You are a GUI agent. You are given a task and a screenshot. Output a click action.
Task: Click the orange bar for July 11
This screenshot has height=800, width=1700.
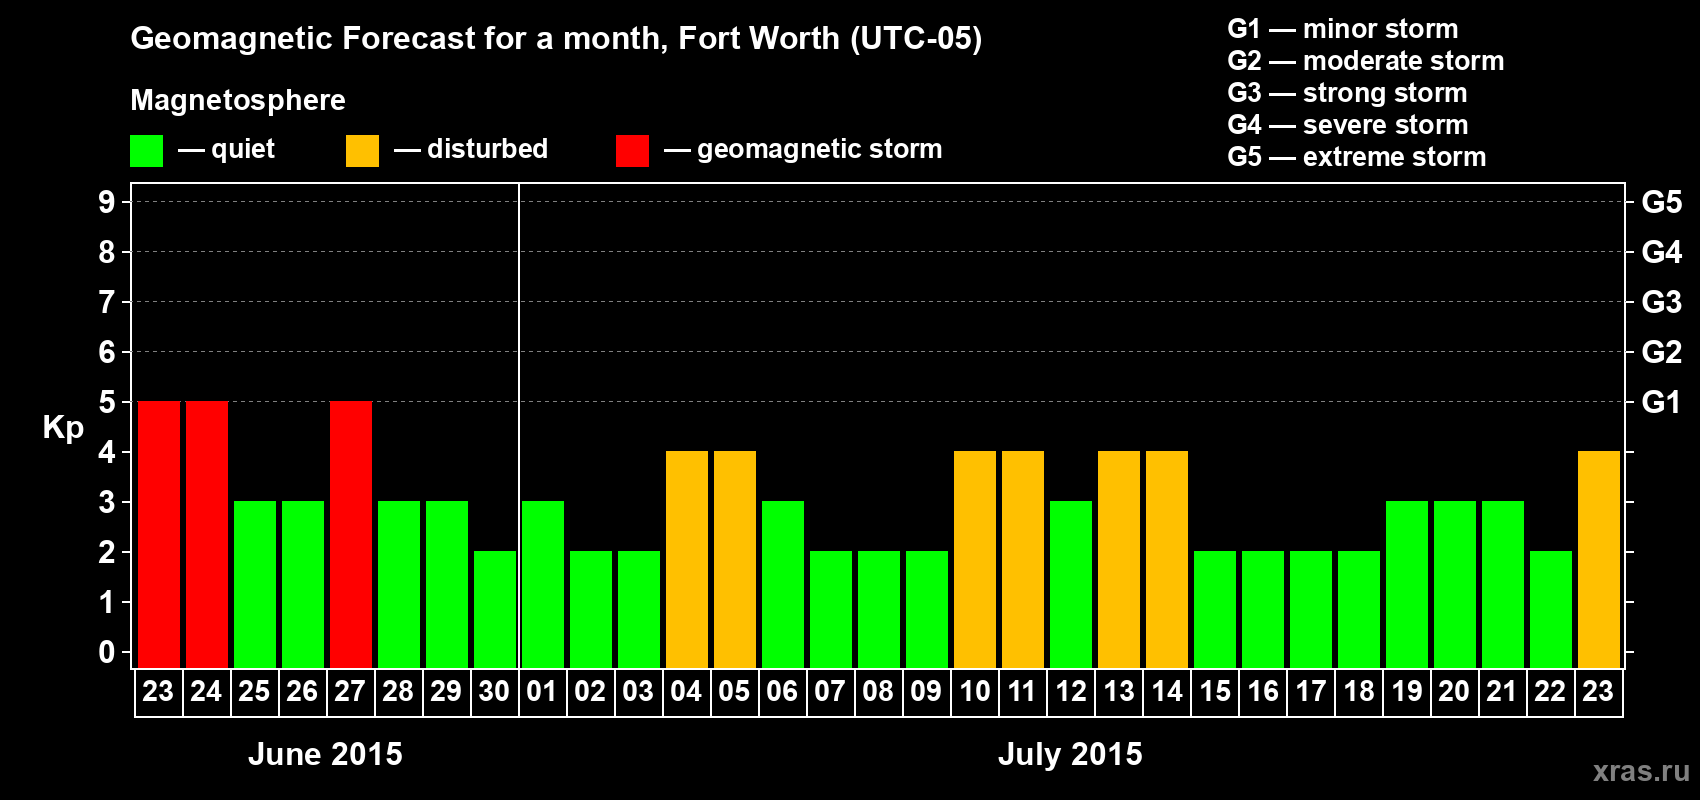click(1023, 559)
